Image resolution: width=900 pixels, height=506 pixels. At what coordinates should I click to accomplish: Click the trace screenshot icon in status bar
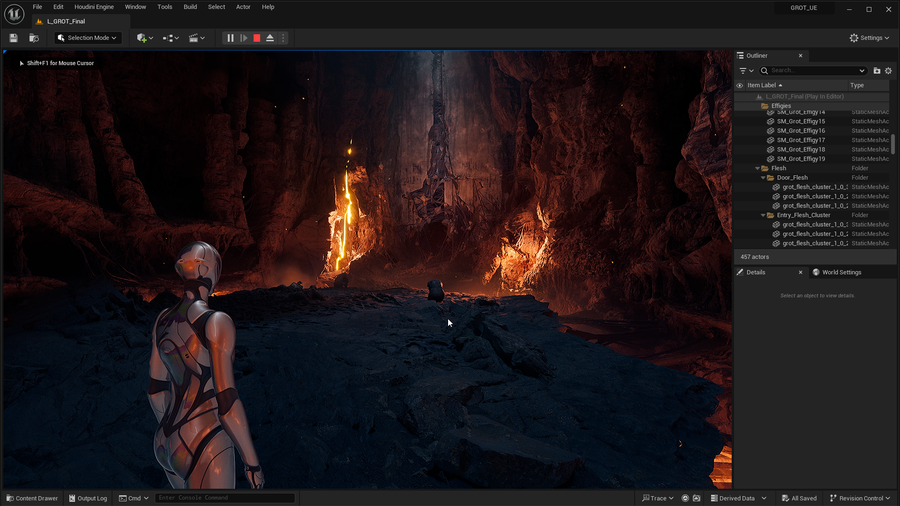tap(696, 498)
